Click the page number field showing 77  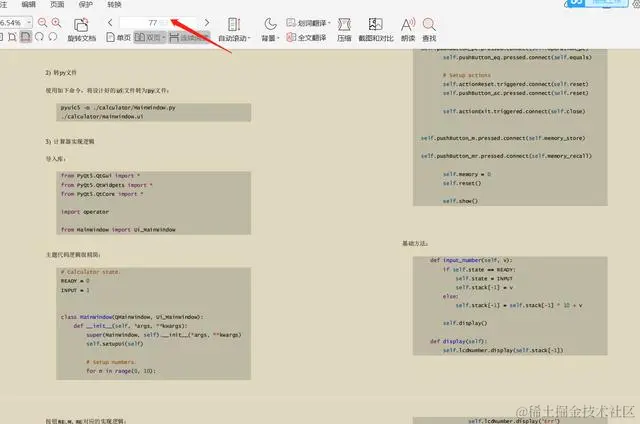click(158, 22)
